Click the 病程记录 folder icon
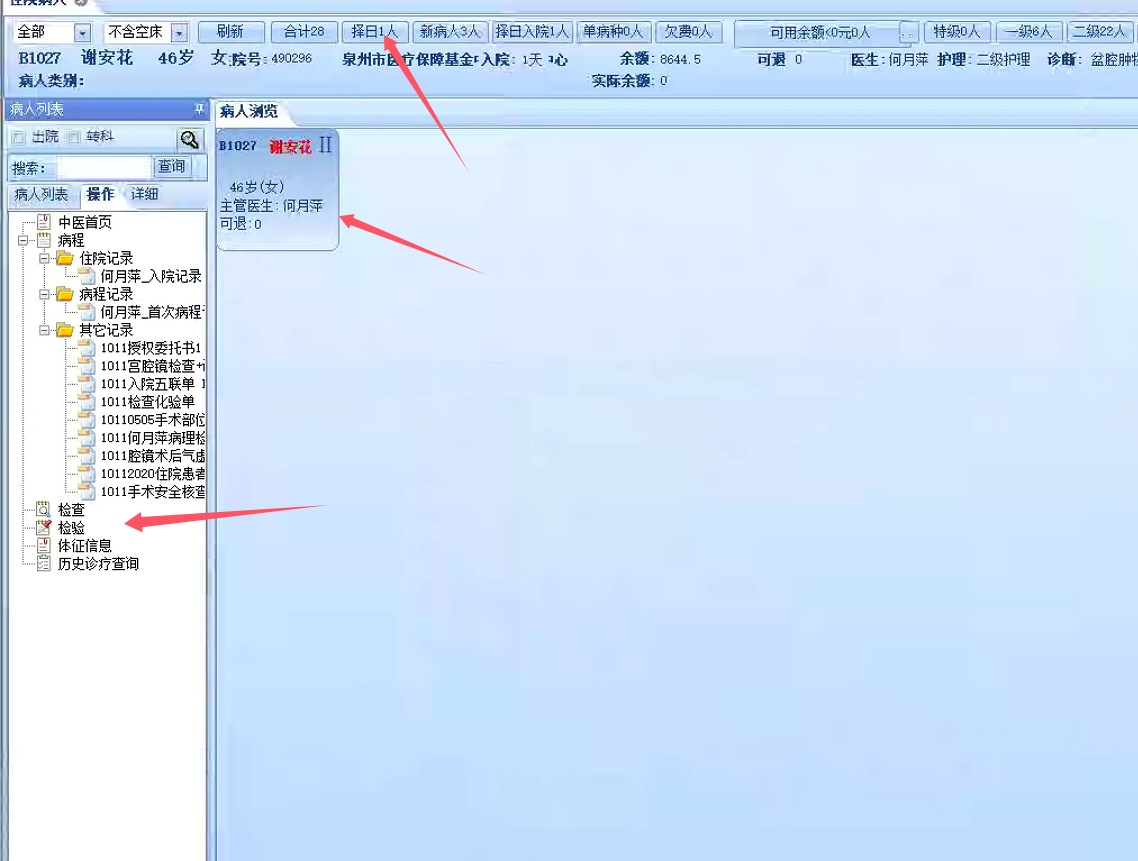 click(x=65, y=293)
